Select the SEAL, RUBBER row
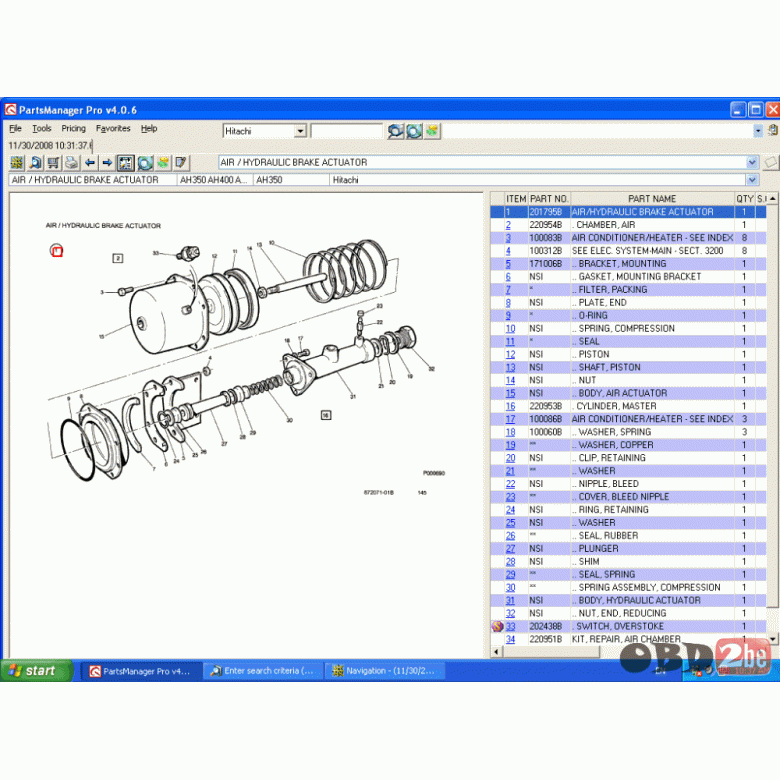 tap(628, 535)
